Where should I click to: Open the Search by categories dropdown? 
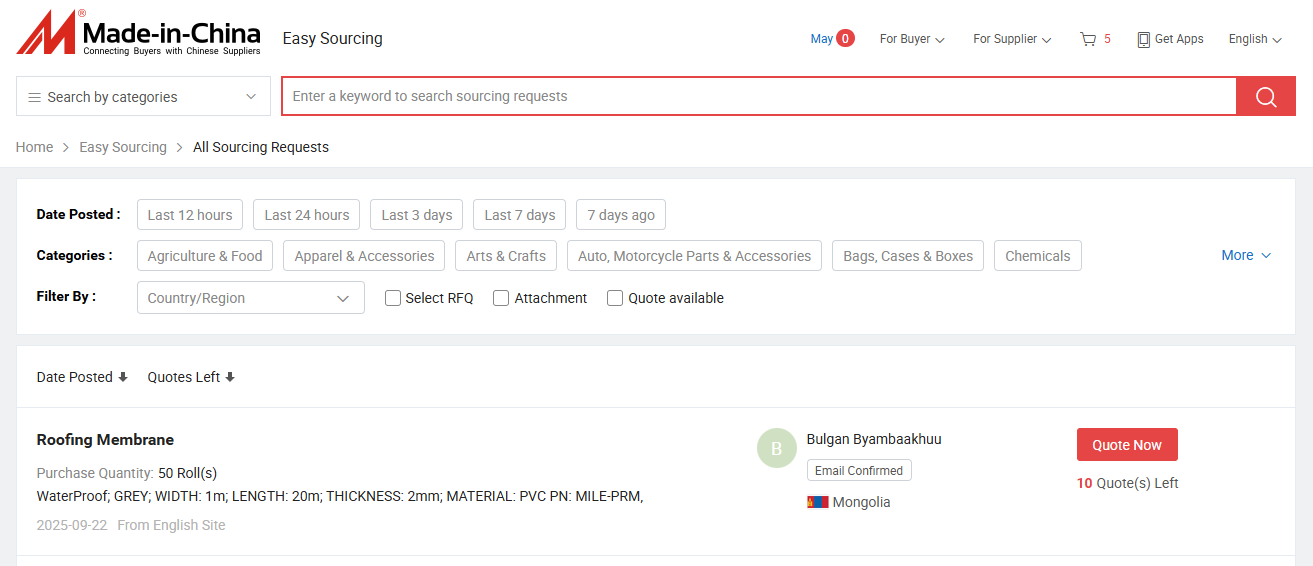[143, 97]
